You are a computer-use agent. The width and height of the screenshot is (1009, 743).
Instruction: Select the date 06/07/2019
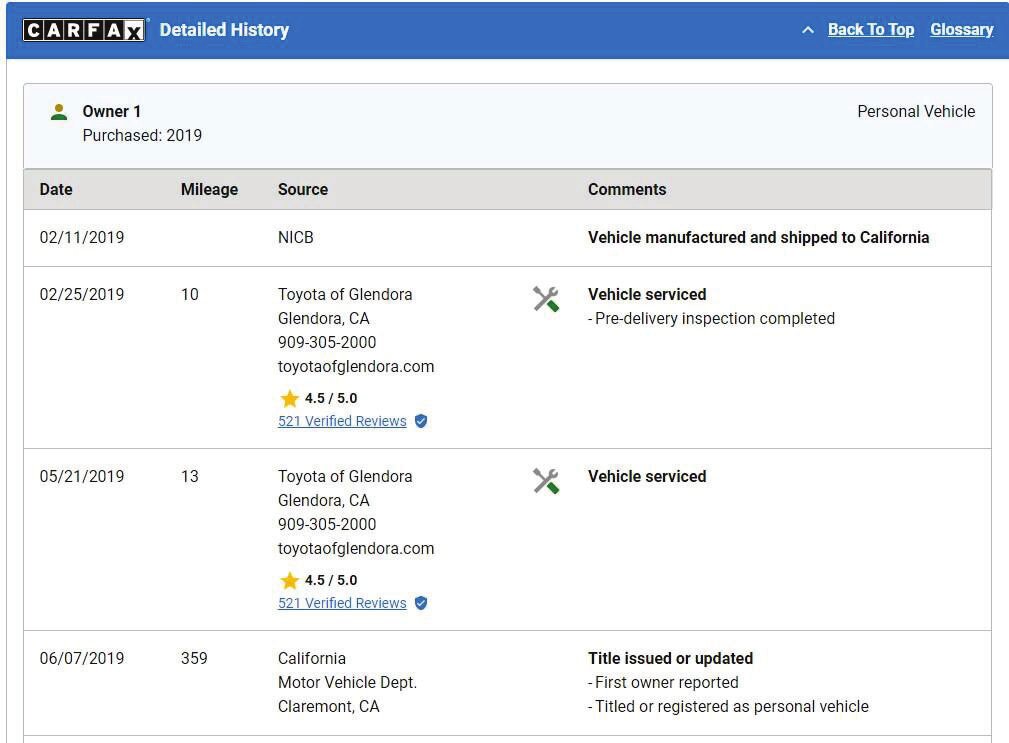coord(82,659)
